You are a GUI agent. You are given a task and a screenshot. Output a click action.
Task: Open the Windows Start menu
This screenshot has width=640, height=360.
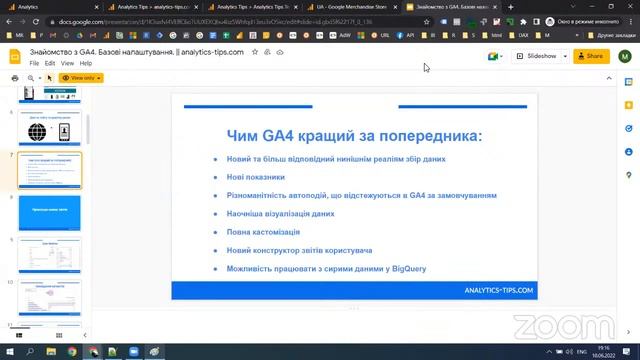pos(10,351)
